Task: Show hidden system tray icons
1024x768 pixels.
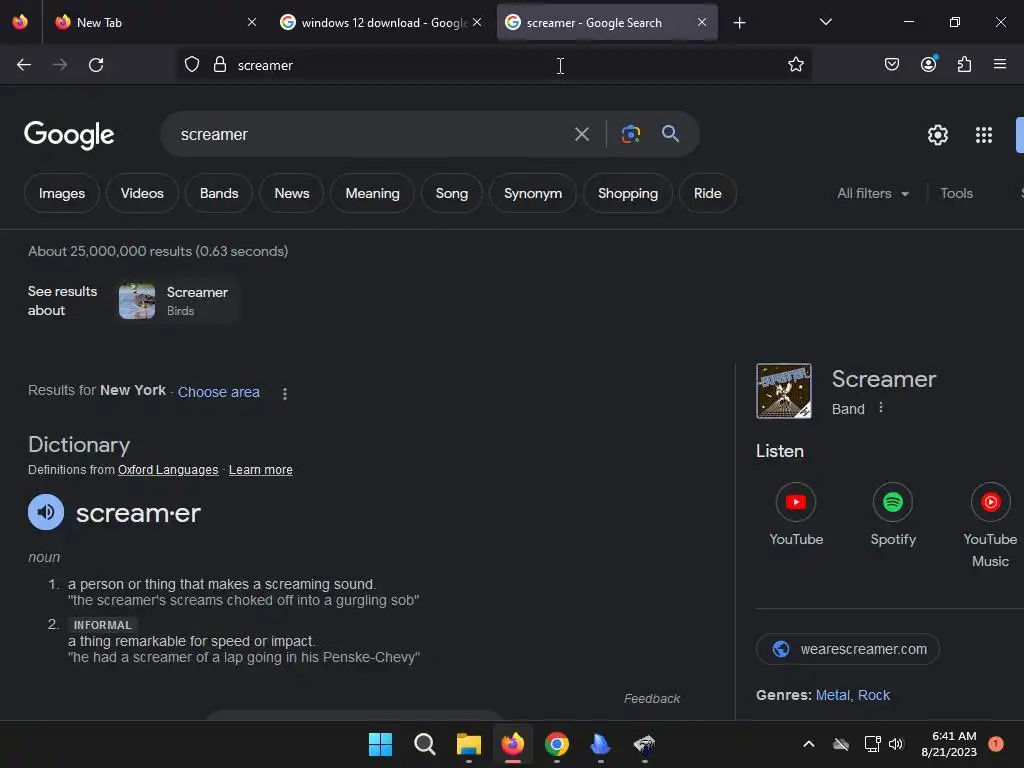Action: 808,744
